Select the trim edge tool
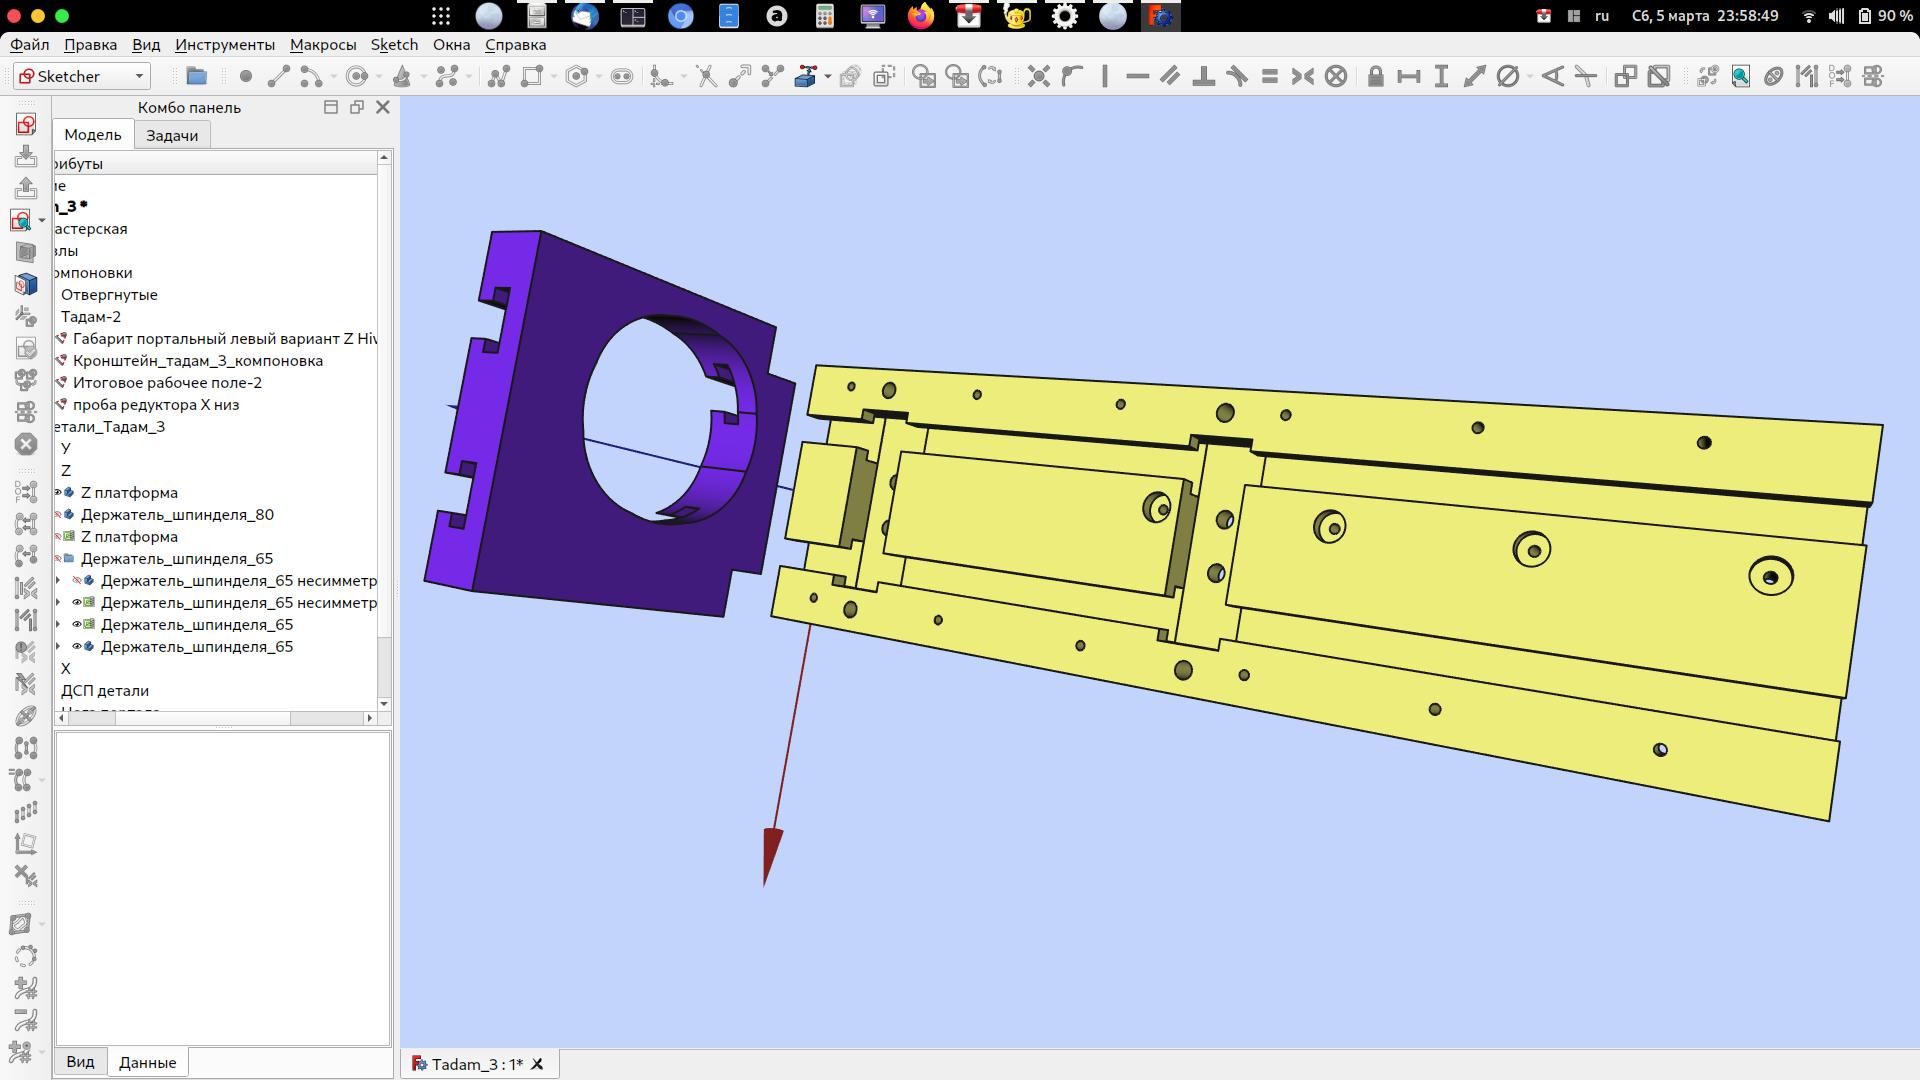The height and width of the screenshot is (1080, 1920). 707,76
